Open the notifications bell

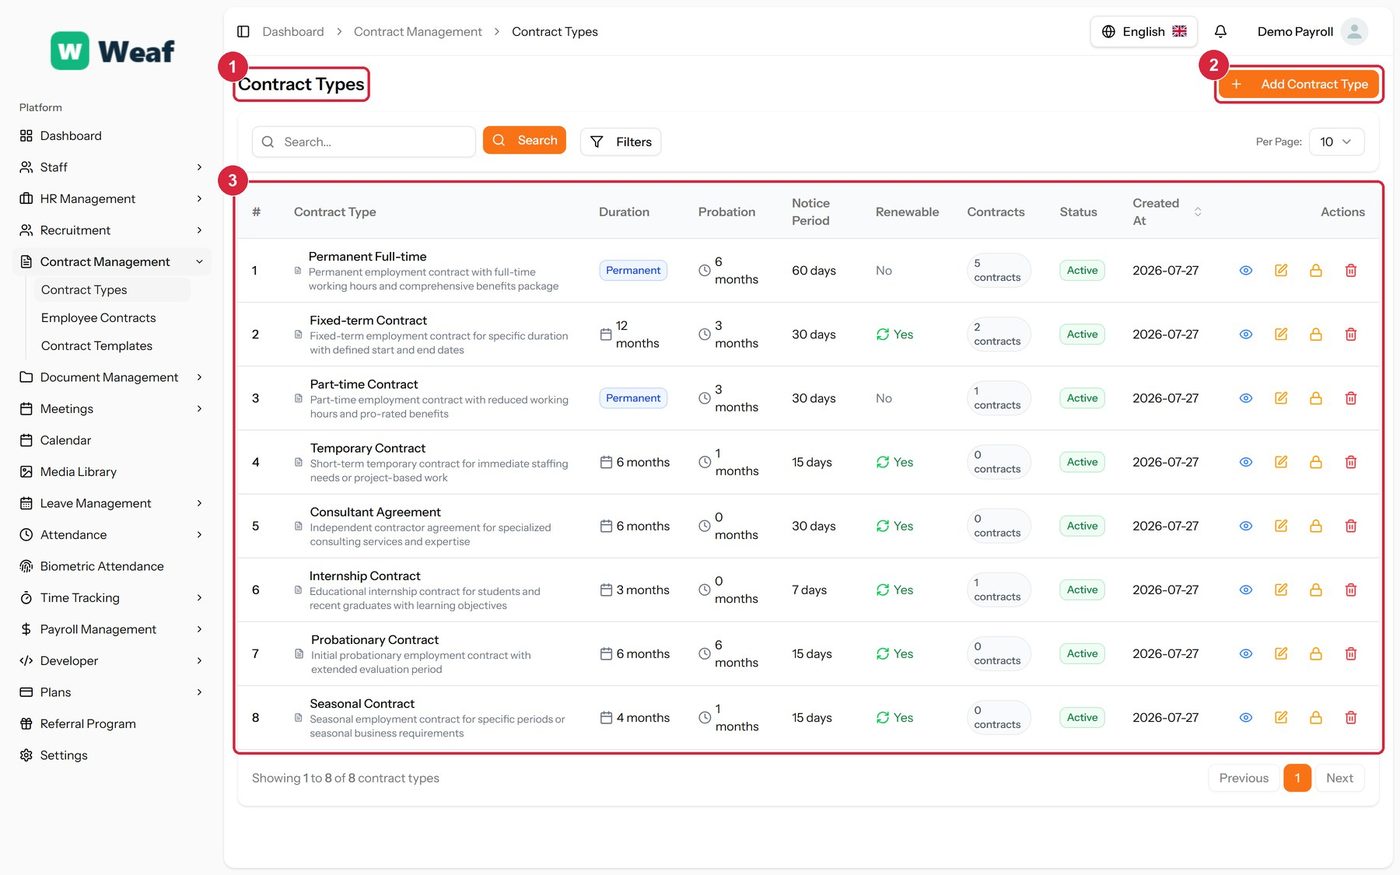[x=1220, y=32]
